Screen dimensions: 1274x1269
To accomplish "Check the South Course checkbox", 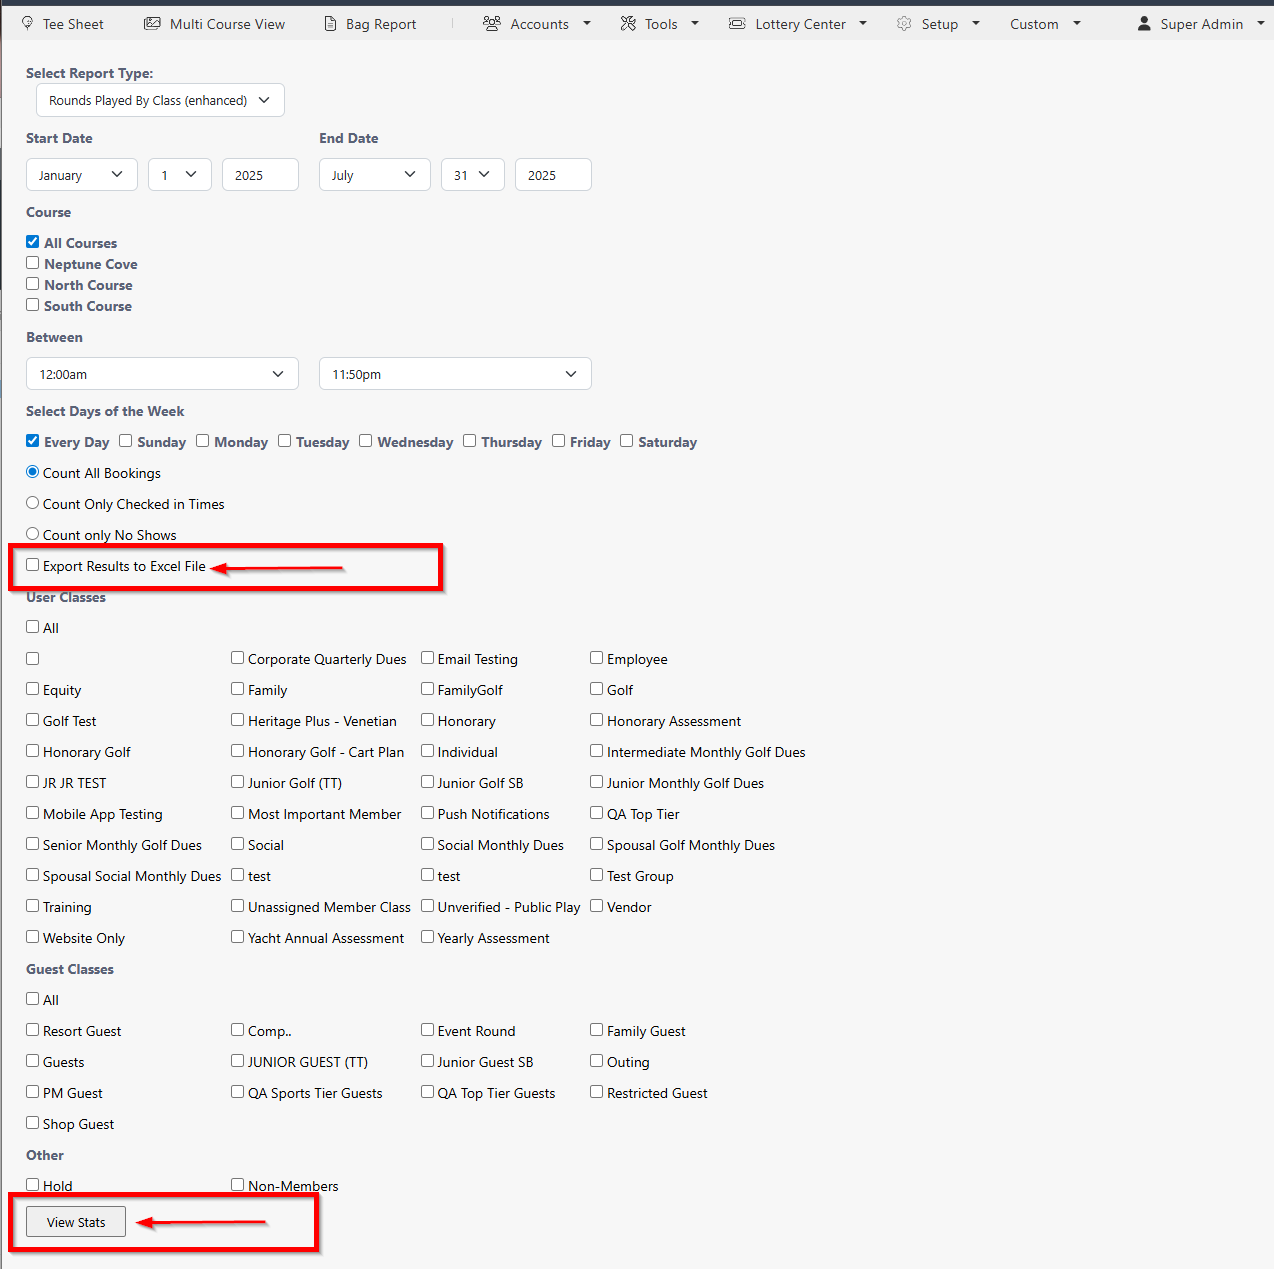I will click(33, 305).
